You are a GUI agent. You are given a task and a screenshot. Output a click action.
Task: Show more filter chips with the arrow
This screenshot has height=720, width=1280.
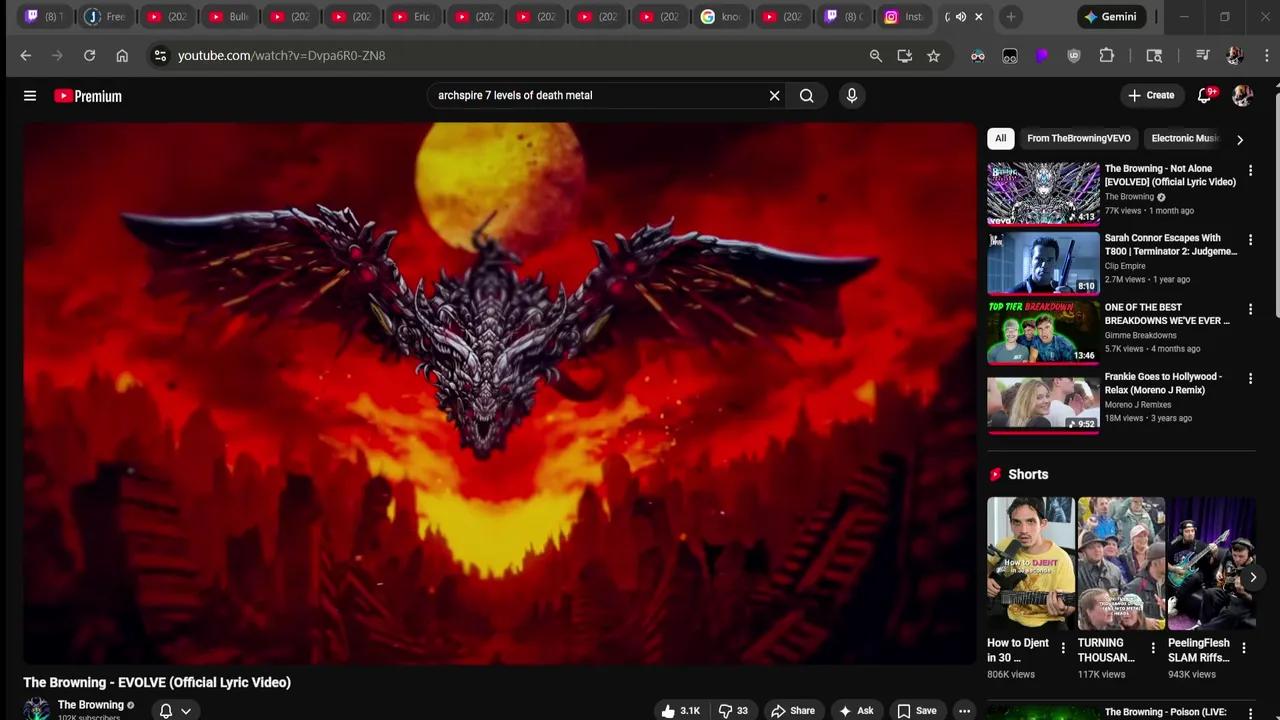(1240, 140)
